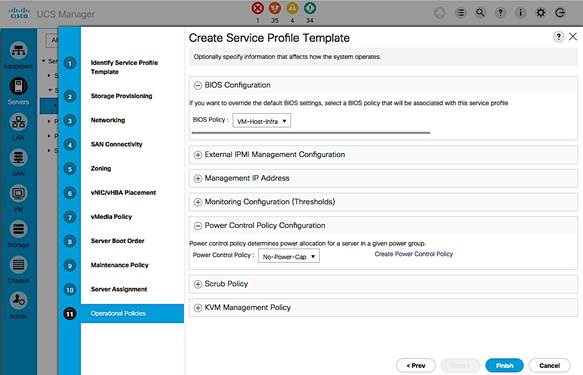
Task: Open the Equipment icon in sidebar
Action: click(18, 51)
